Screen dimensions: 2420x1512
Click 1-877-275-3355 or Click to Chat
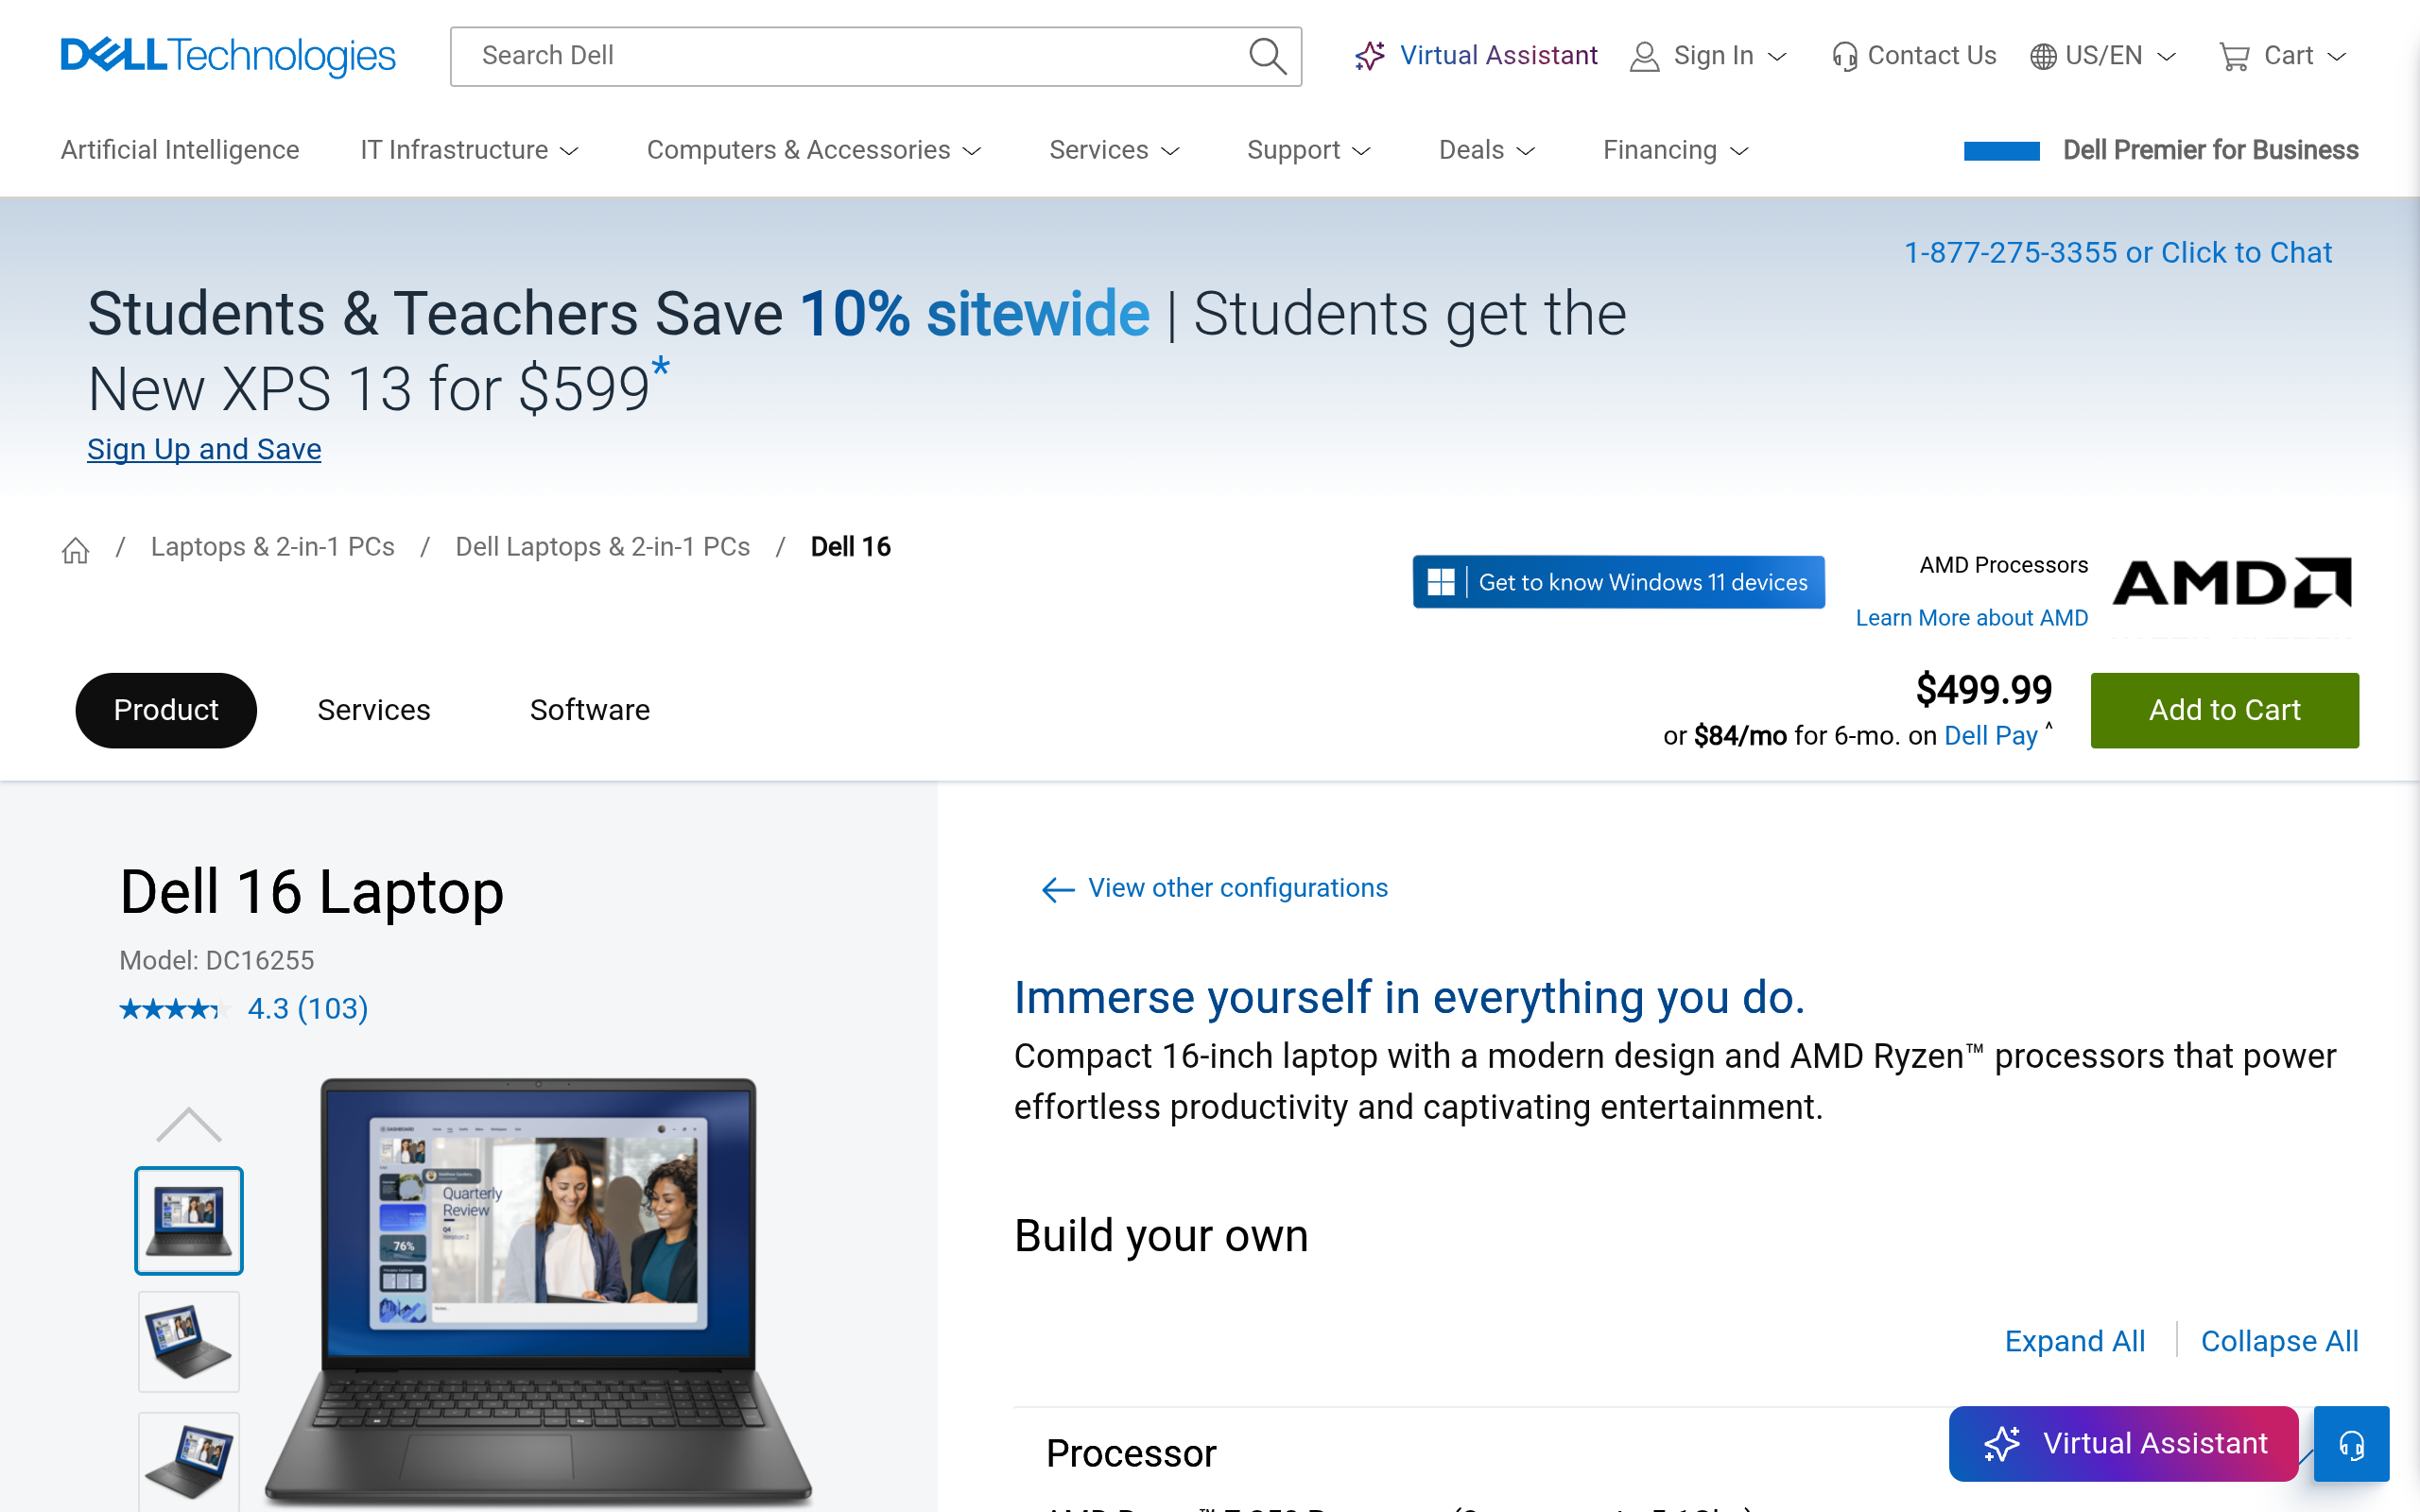click(x=2117, y=253)
